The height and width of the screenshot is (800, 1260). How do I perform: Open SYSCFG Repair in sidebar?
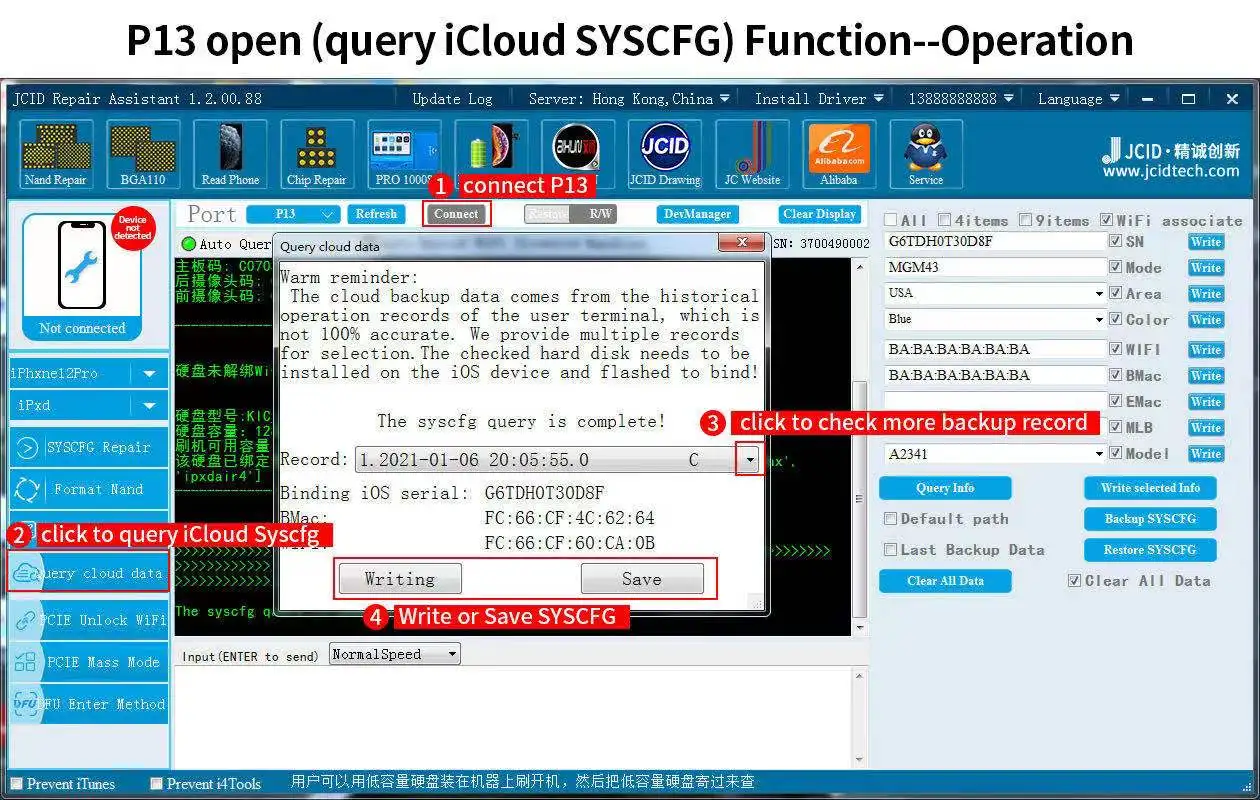pyautogui.click(x=88, y=448)
